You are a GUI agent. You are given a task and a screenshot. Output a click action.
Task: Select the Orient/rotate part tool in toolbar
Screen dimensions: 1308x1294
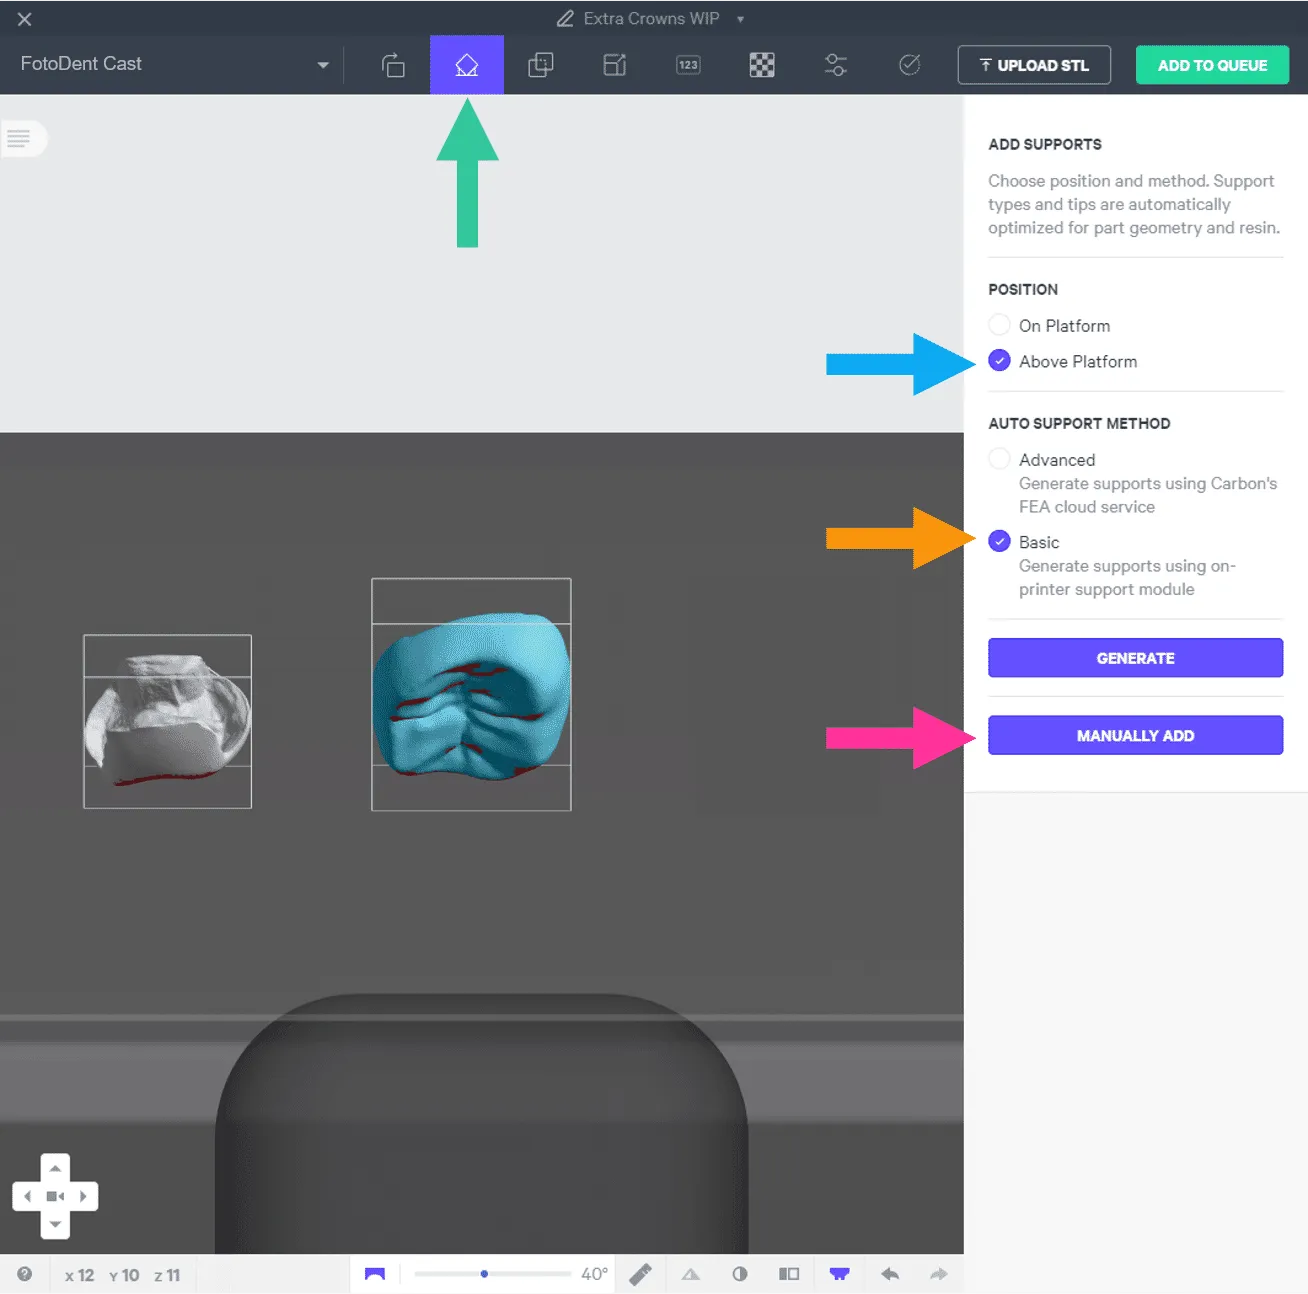(393, 65)
